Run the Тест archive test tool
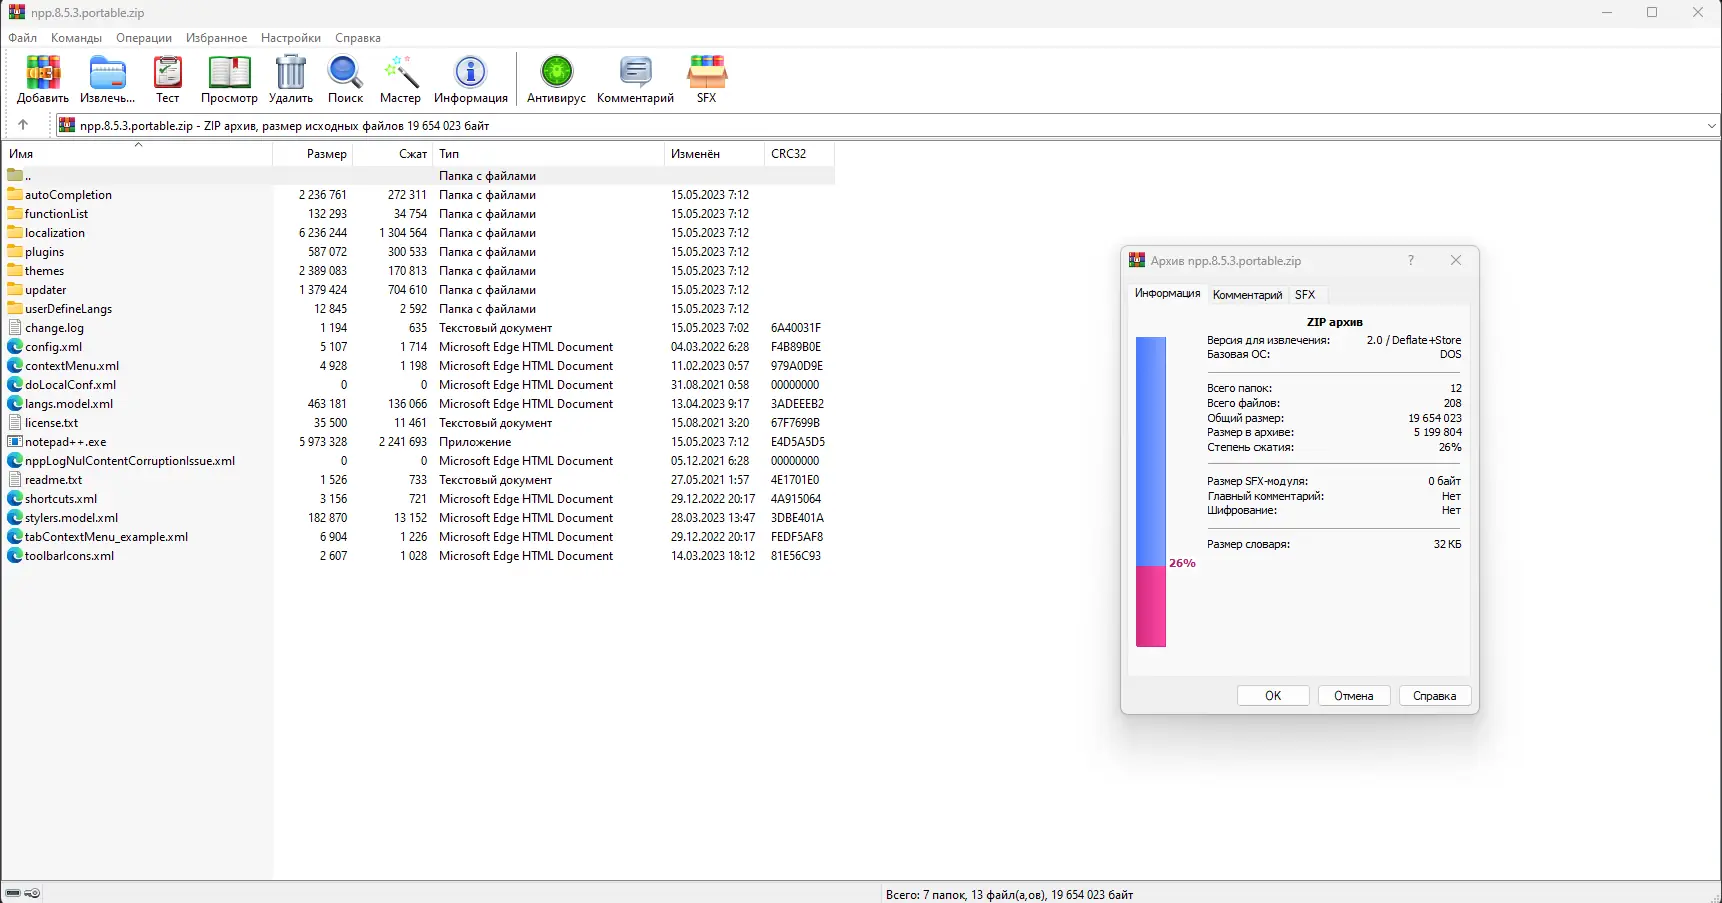Image resolution: width=1722 pixels, height=903 pixels. 168,73
